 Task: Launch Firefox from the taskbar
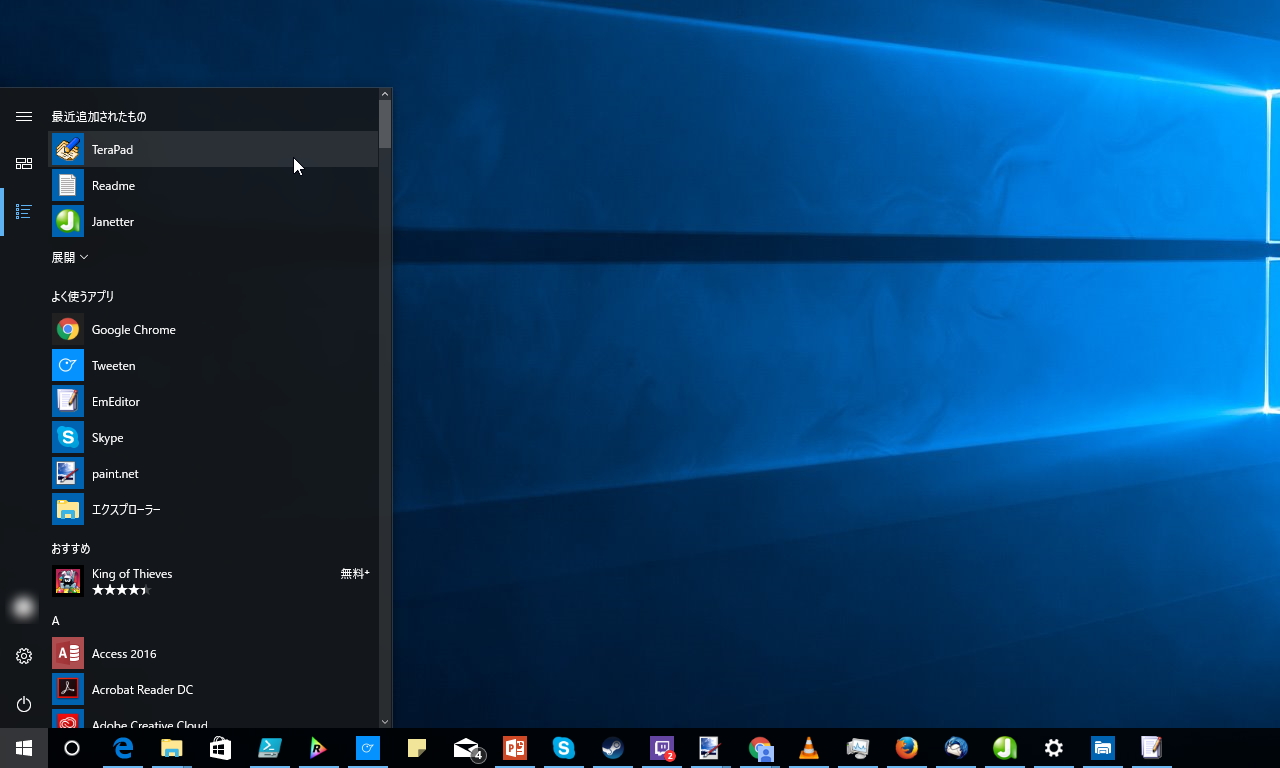click(x=907, y=748)
